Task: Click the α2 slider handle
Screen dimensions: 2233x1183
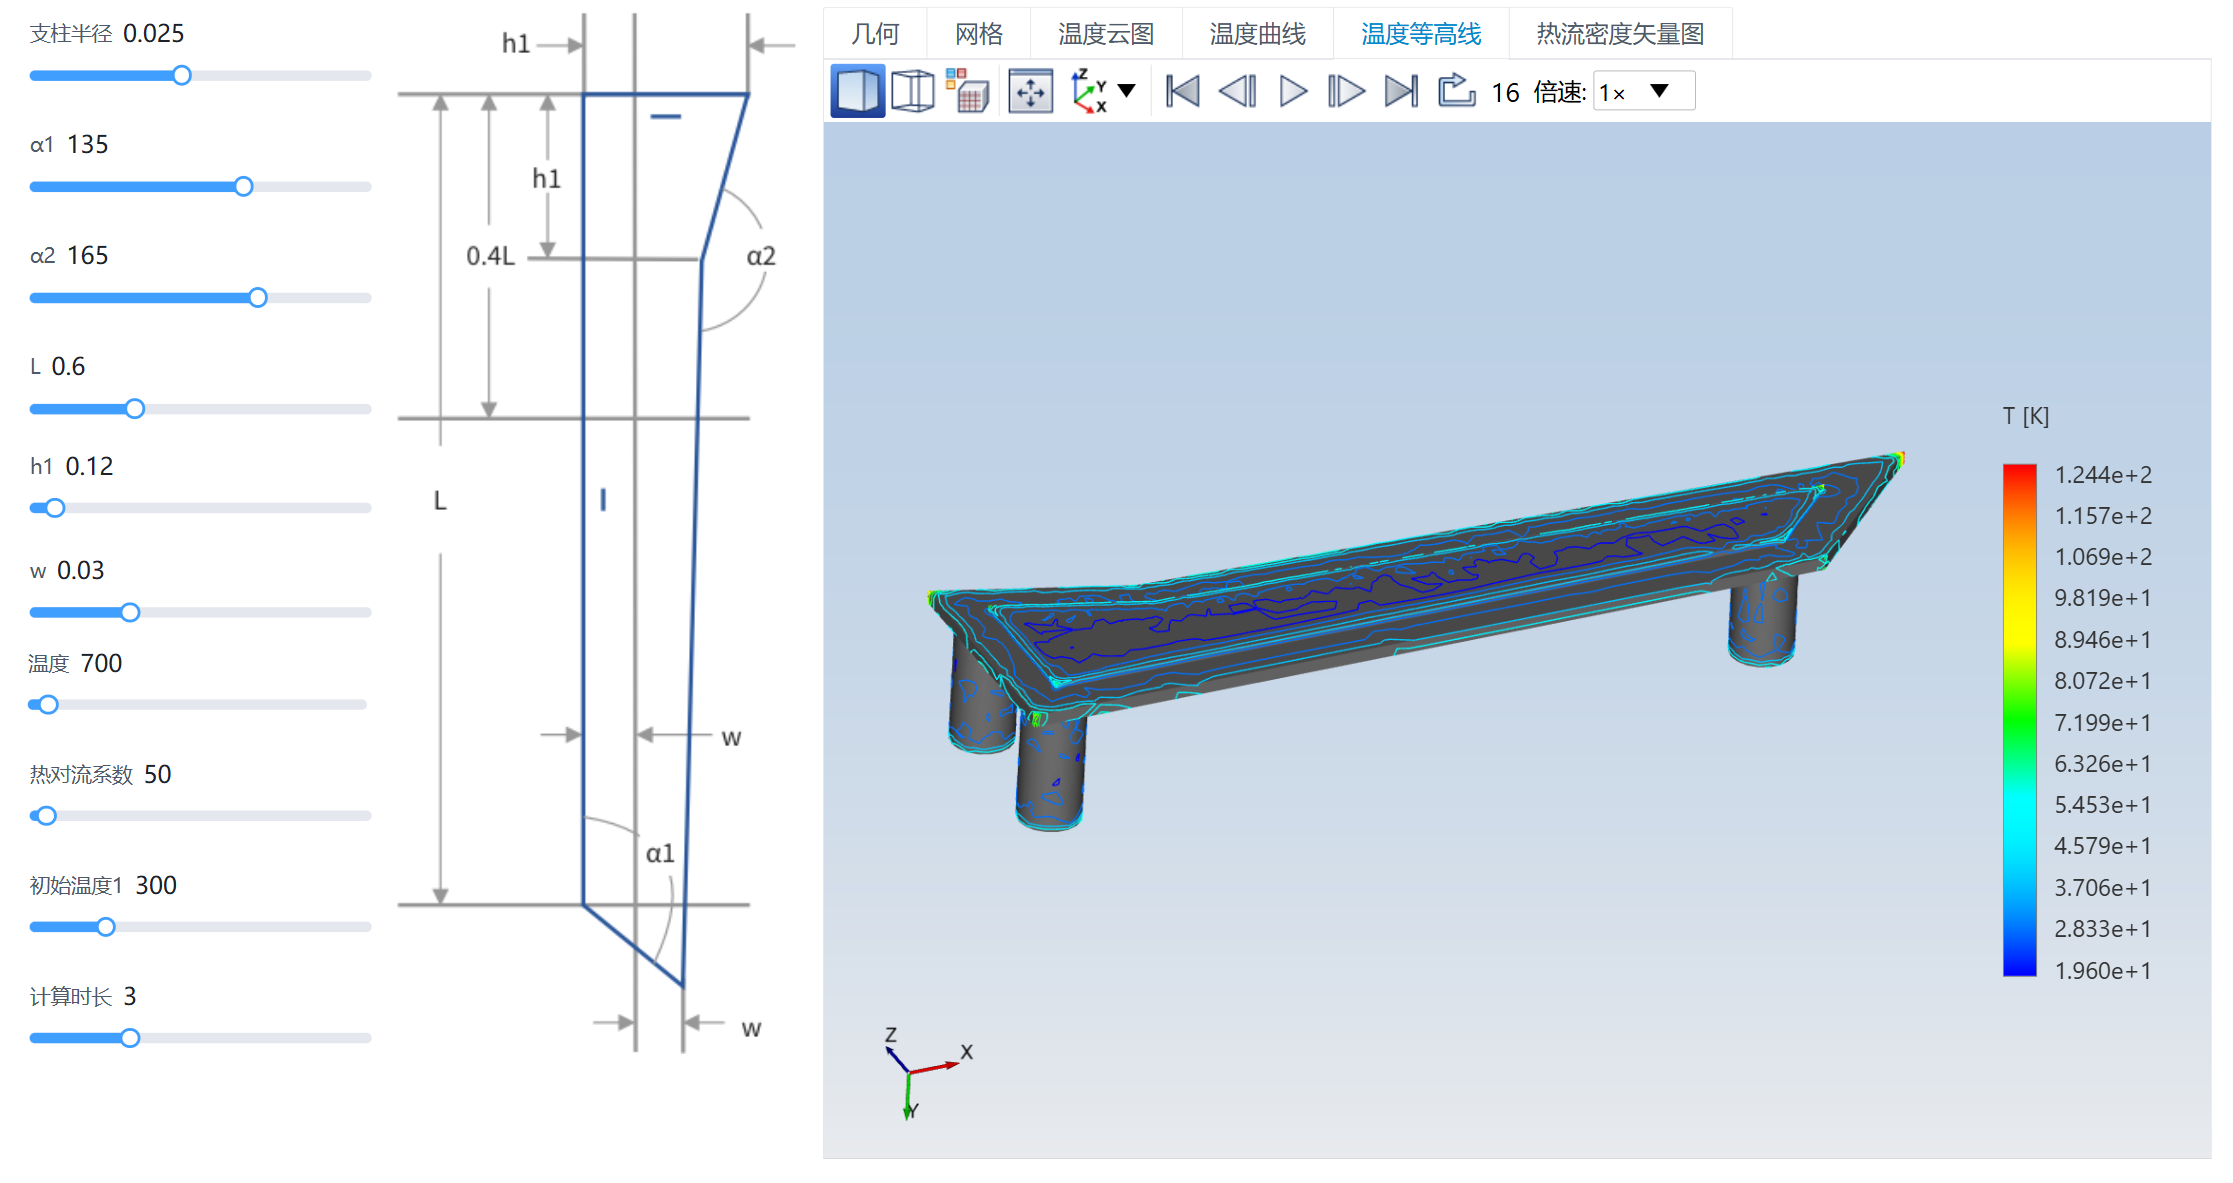Action: (258, 298)
